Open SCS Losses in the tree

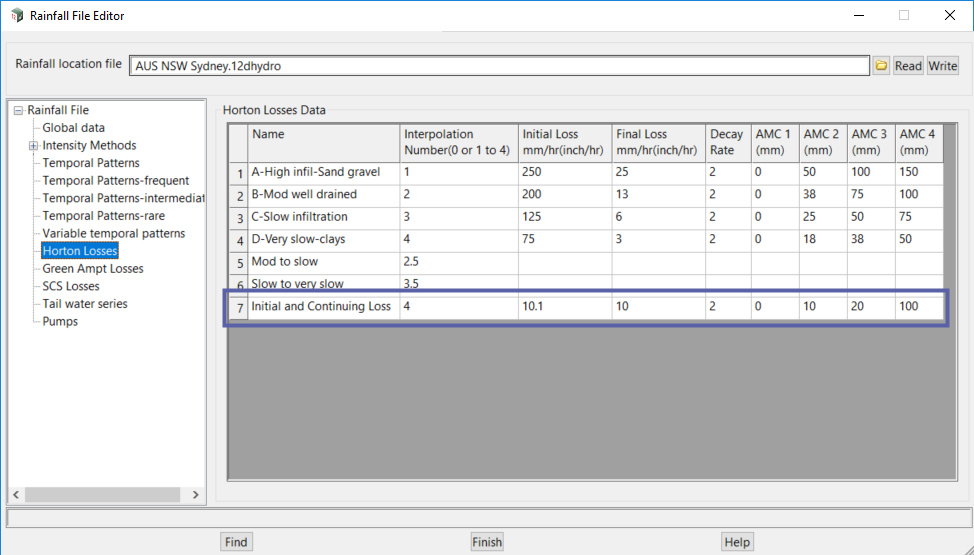click(x=70, y=286)
